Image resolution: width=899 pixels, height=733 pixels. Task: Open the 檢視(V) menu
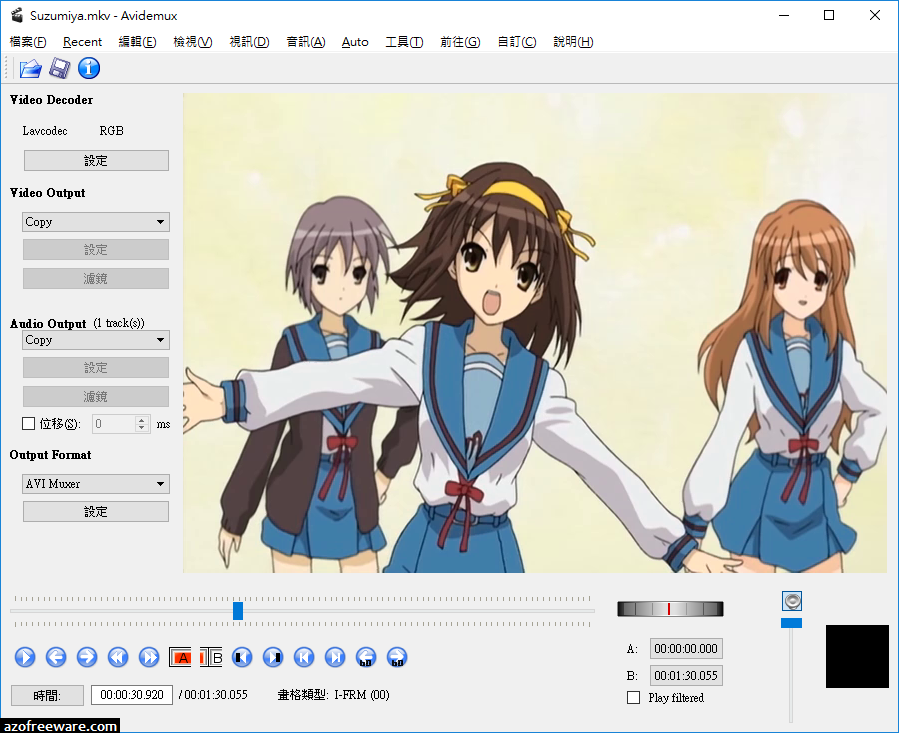click(193, 42)
